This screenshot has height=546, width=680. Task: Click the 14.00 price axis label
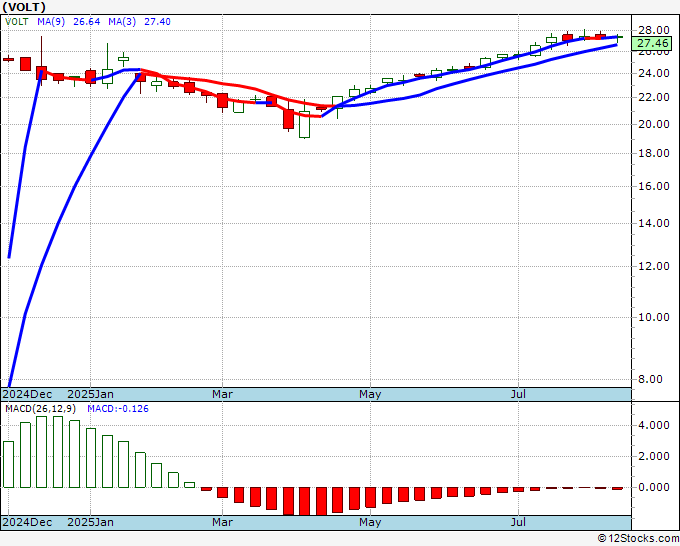654,223
